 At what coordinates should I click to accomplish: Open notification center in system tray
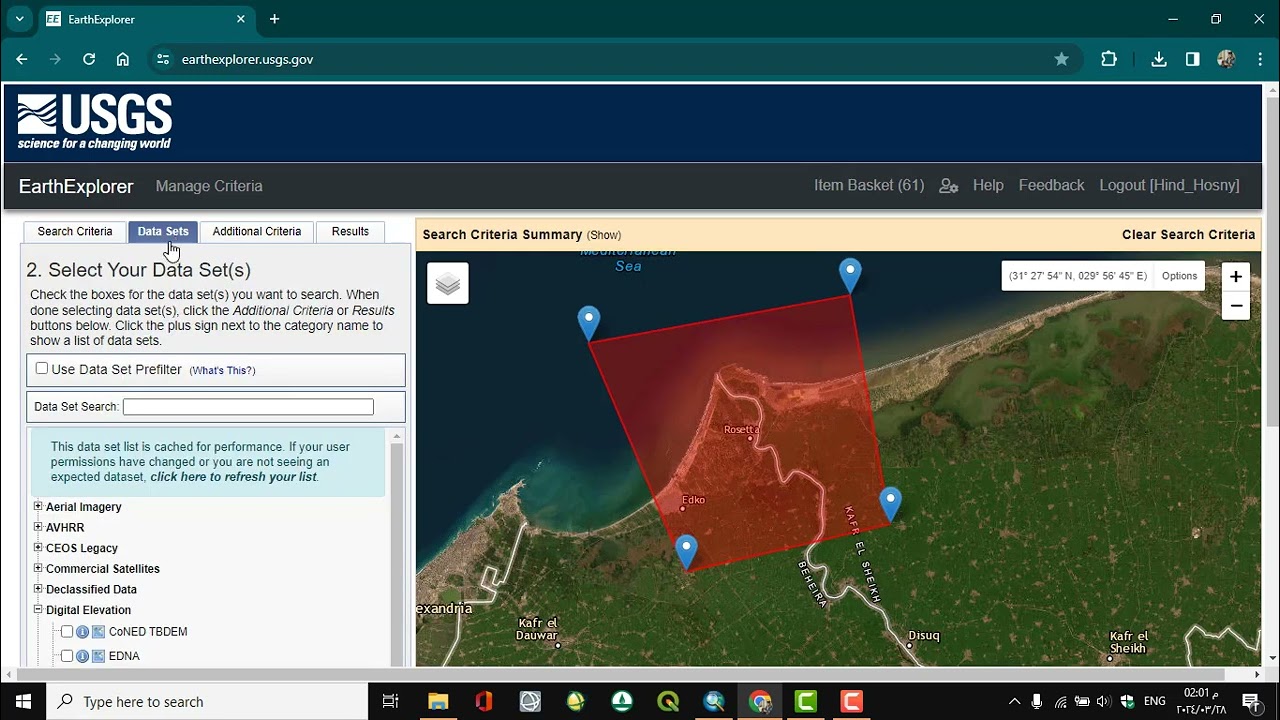1250,702
